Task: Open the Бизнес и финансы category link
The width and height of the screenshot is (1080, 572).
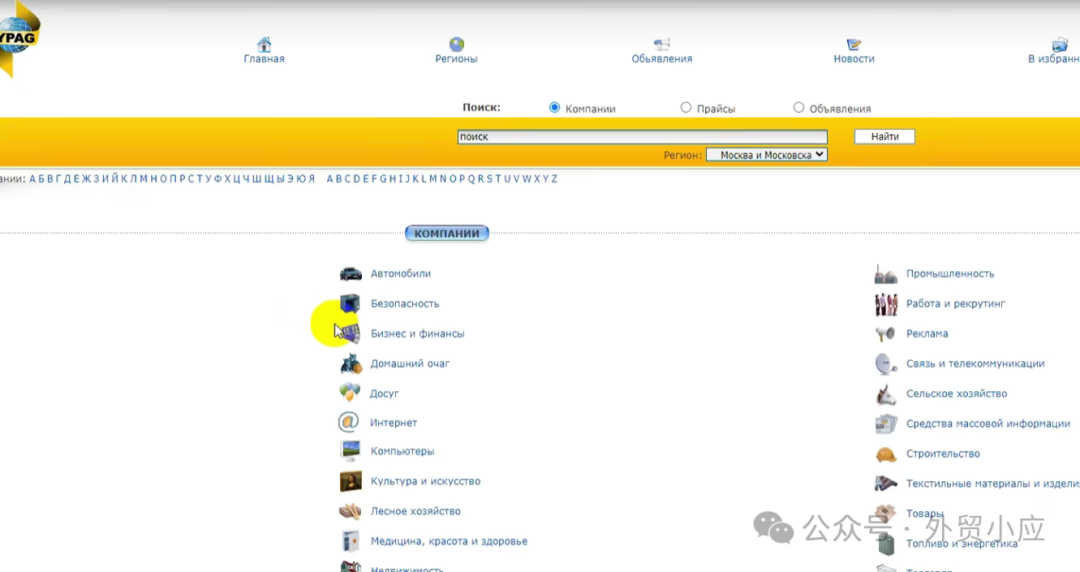Action: click(x=417, y=334)
